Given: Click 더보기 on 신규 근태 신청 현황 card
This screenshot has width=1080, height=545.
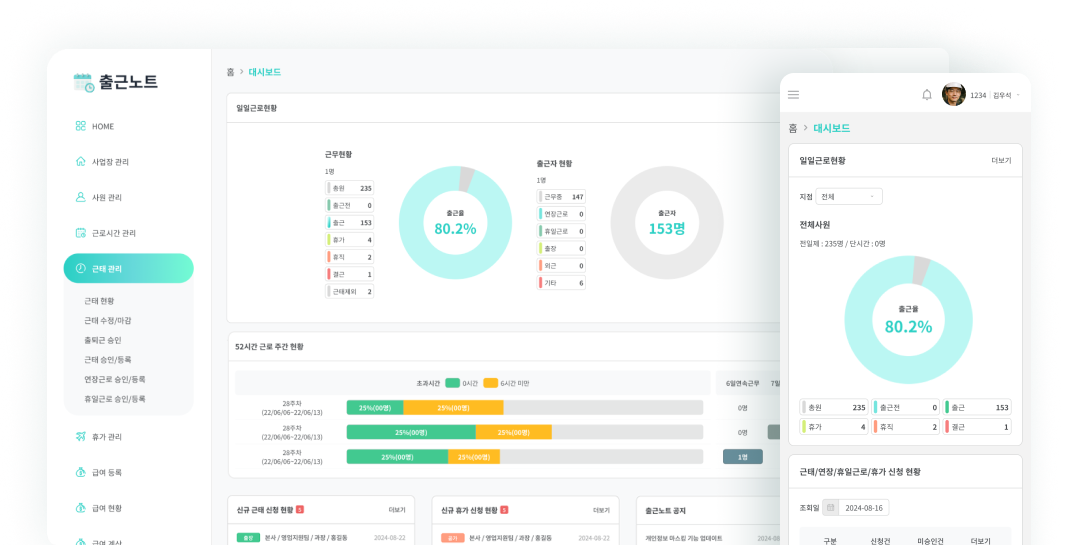Looking at the screenshot, I should 397,510.
